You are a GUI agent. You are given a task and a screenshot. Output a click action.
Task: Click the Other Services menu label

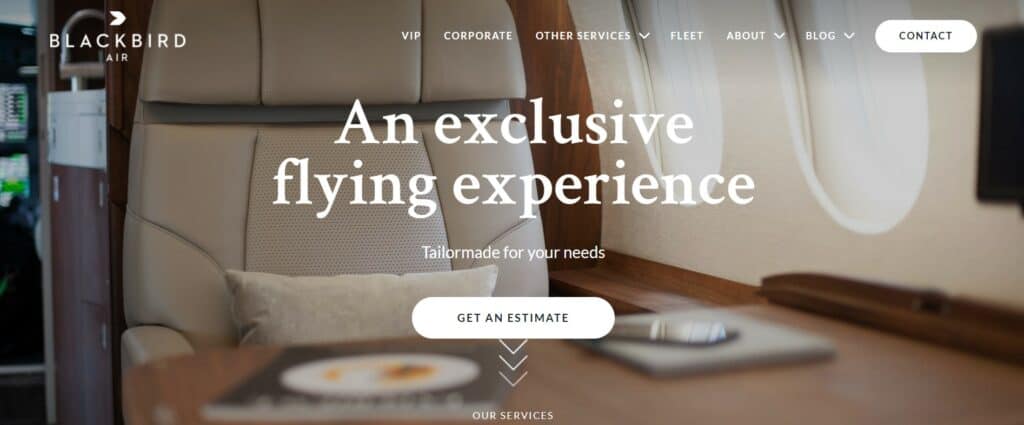click(x=583, y=36)
